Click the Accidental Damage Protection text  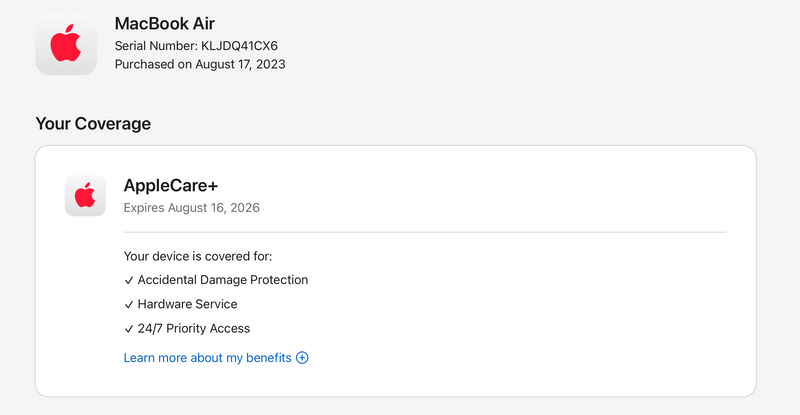point(223,280)
